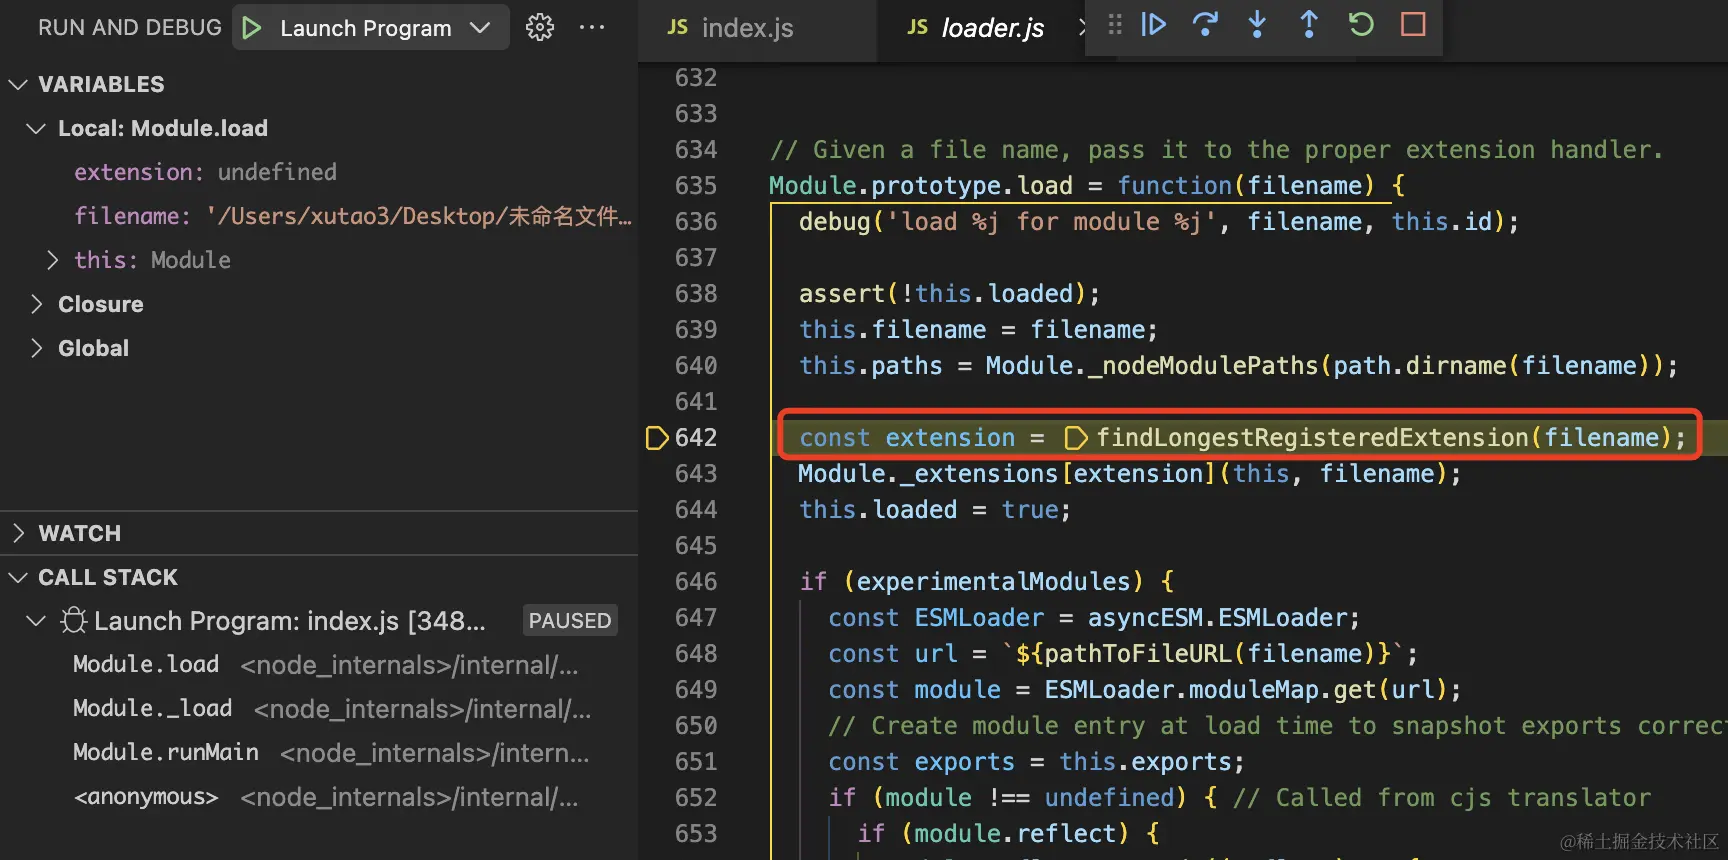Click the comment on line 634
The image size is (1728, 860).
tap(1216, 150)
